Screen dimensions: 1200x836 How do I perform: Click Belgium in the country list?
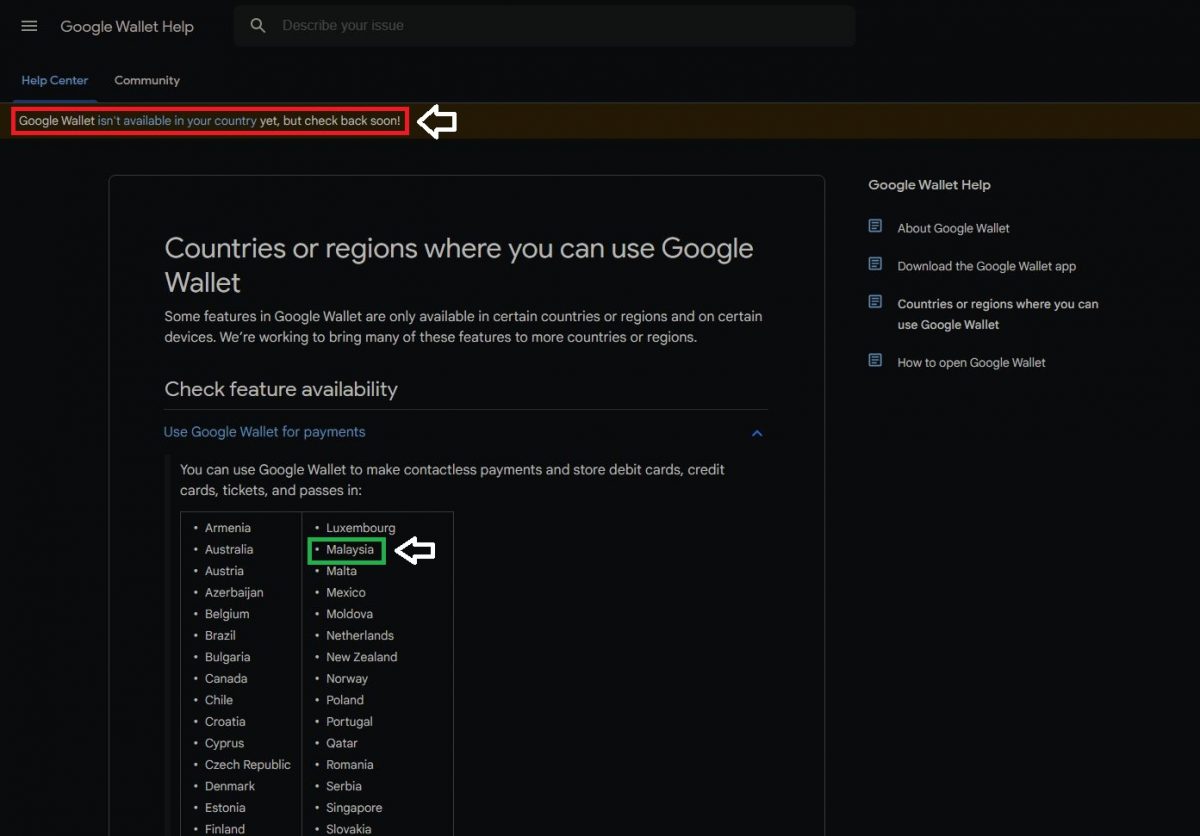tap(227, 614)
